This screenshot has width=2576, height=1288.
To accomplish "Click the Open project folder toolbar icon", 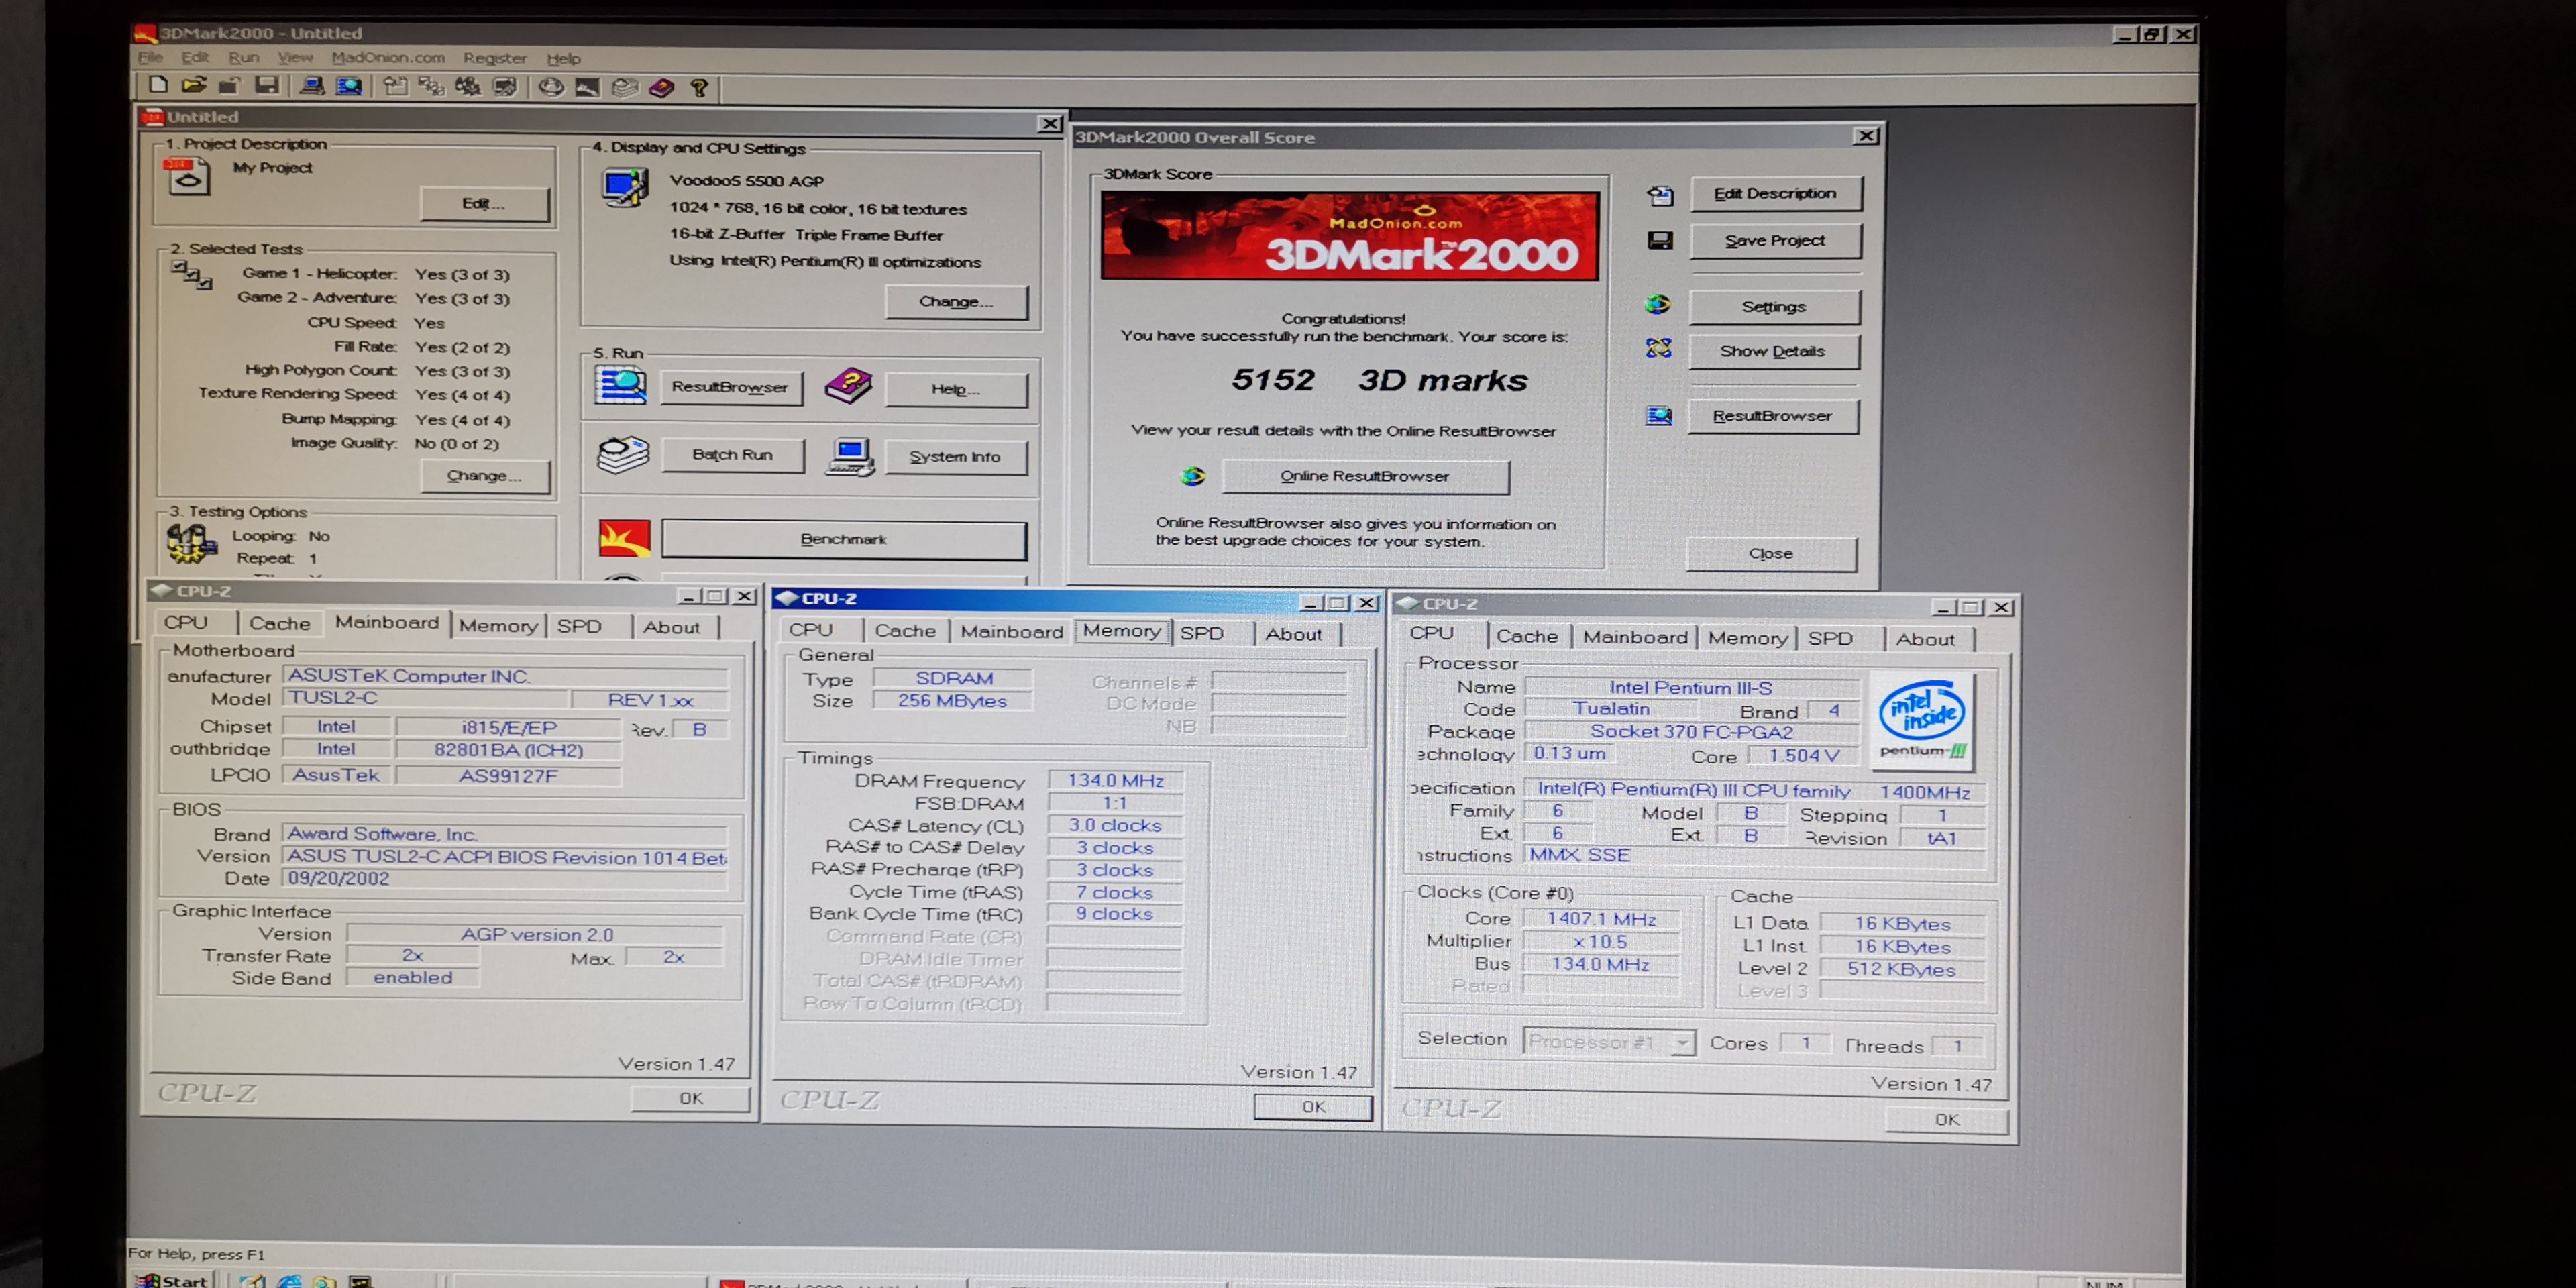I will pos(194,86).
